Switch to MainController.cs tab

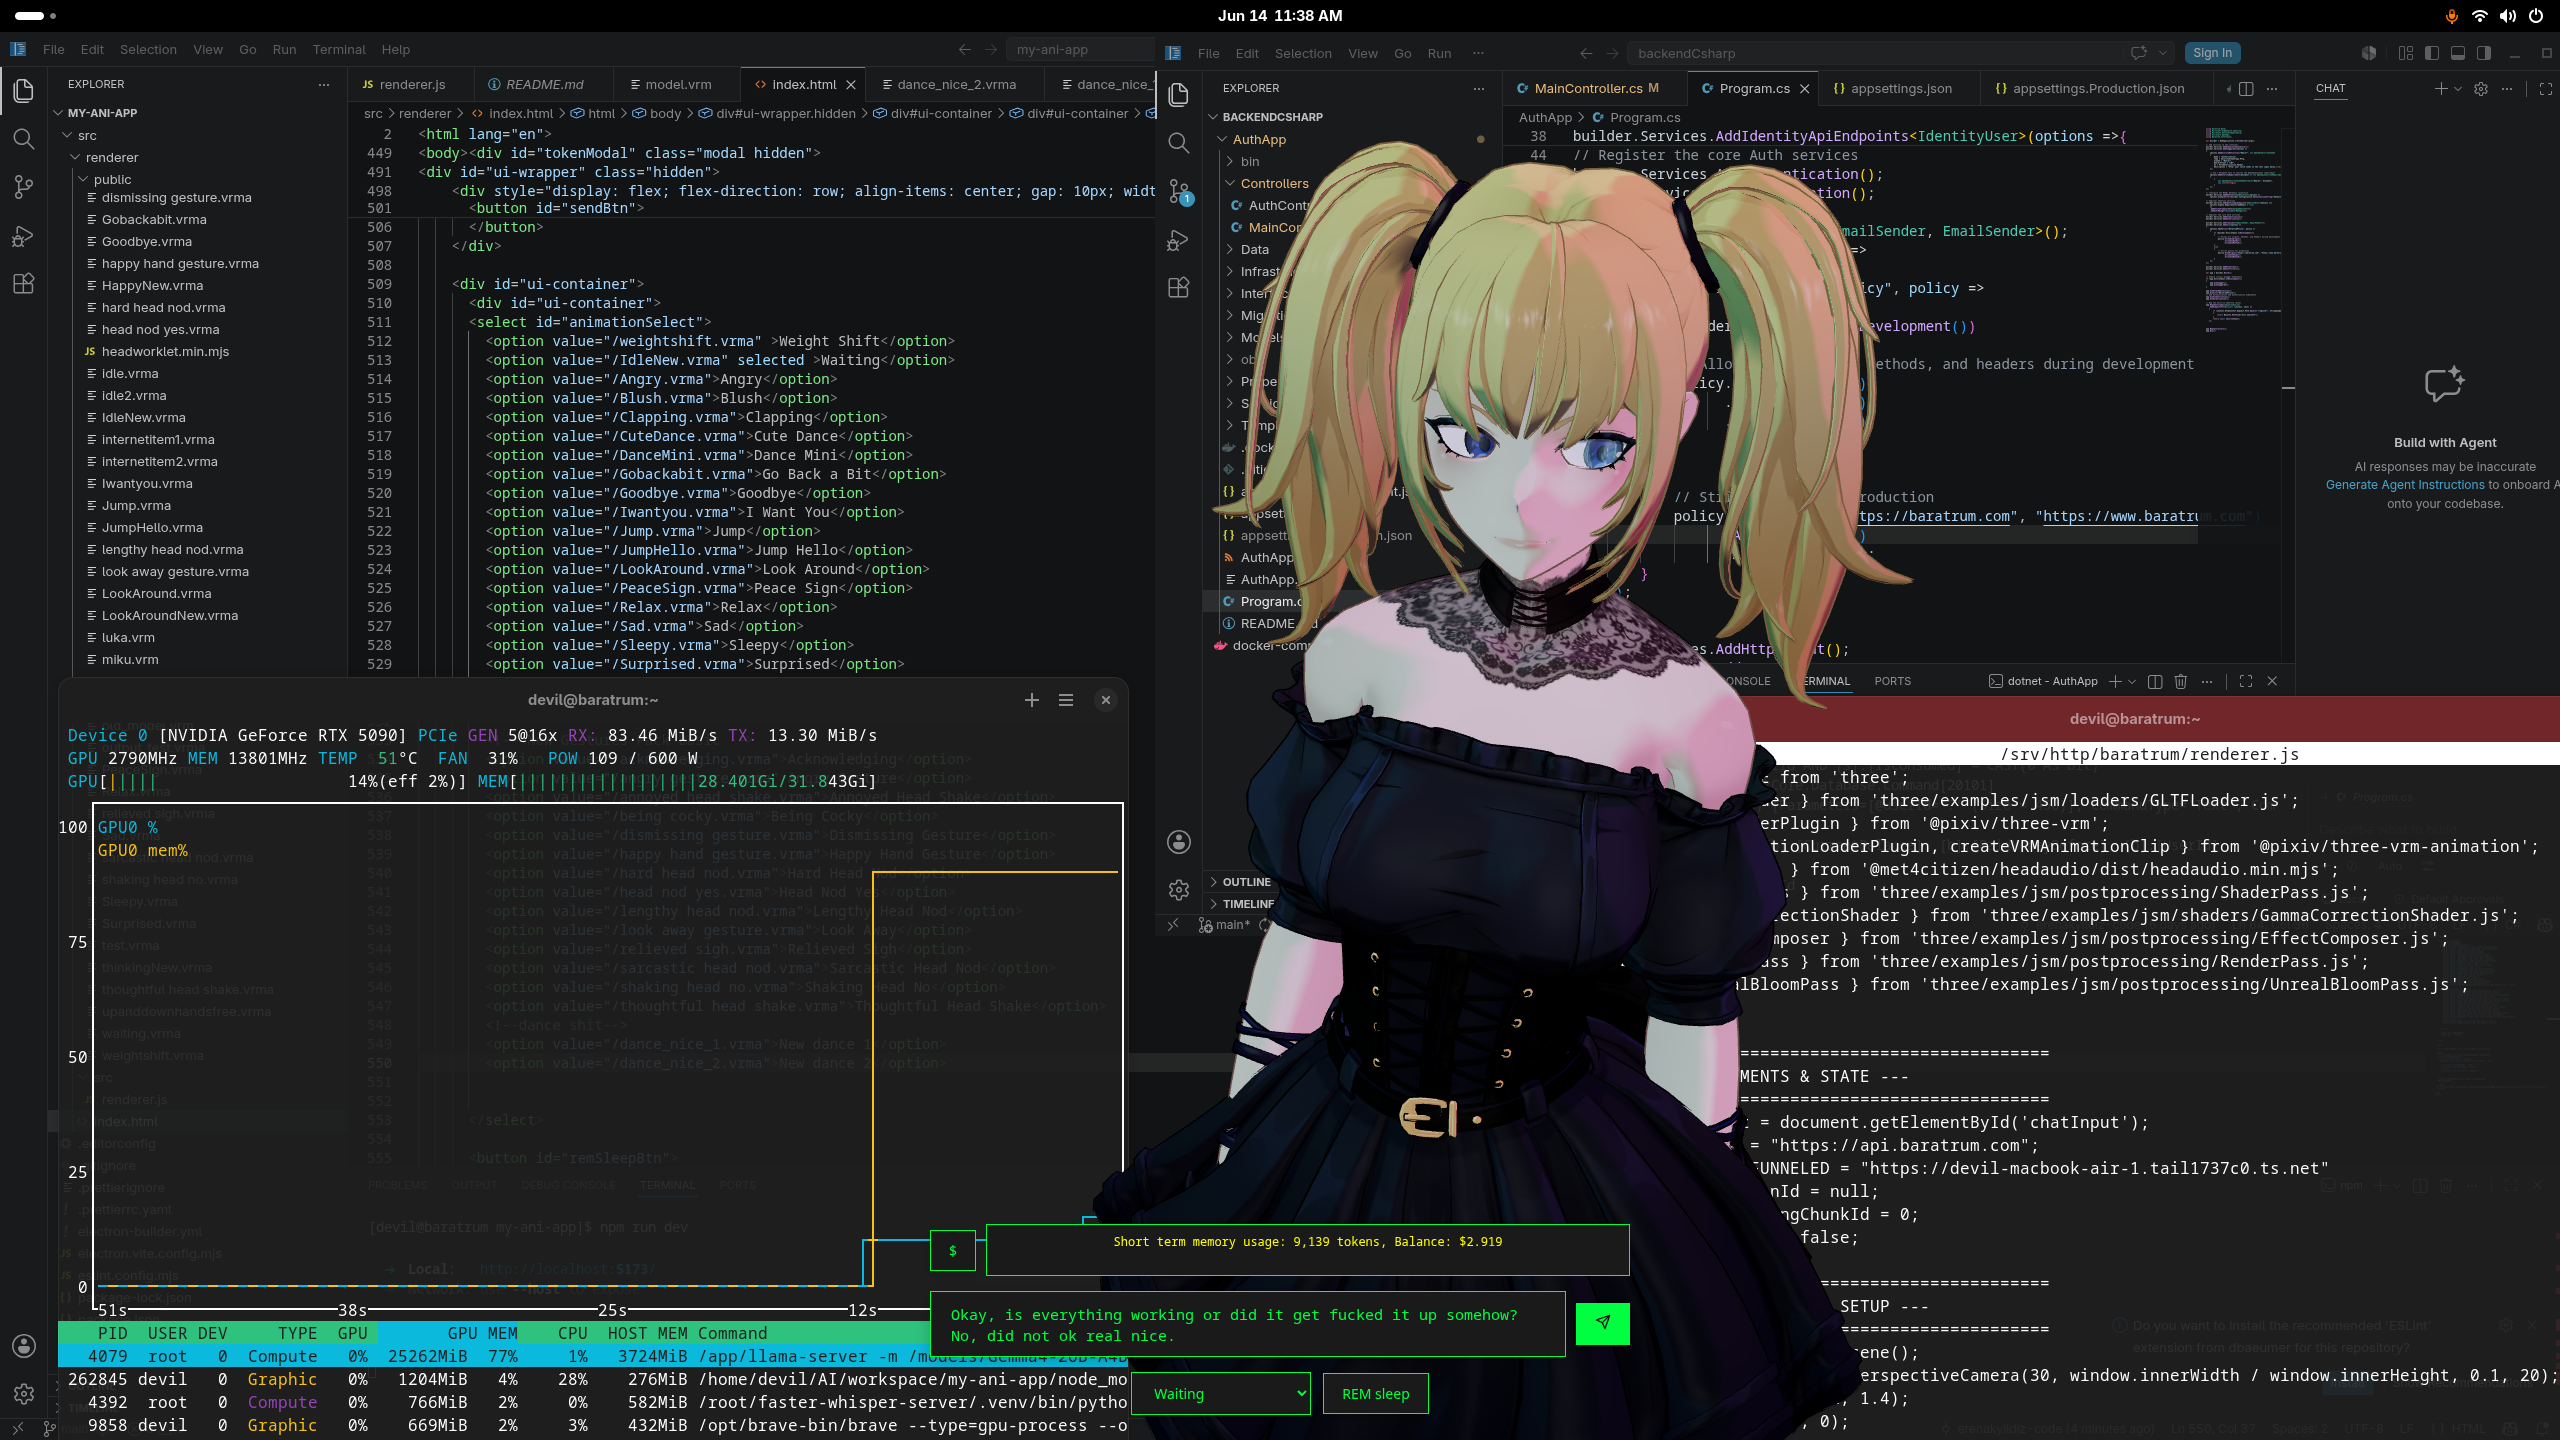click(1596, 89)
